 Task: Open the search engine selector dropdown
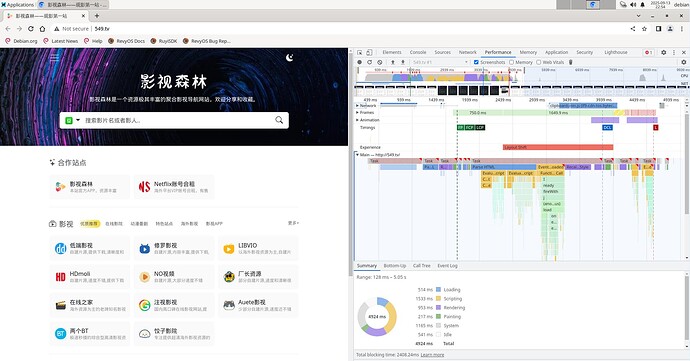pos(78,120)
